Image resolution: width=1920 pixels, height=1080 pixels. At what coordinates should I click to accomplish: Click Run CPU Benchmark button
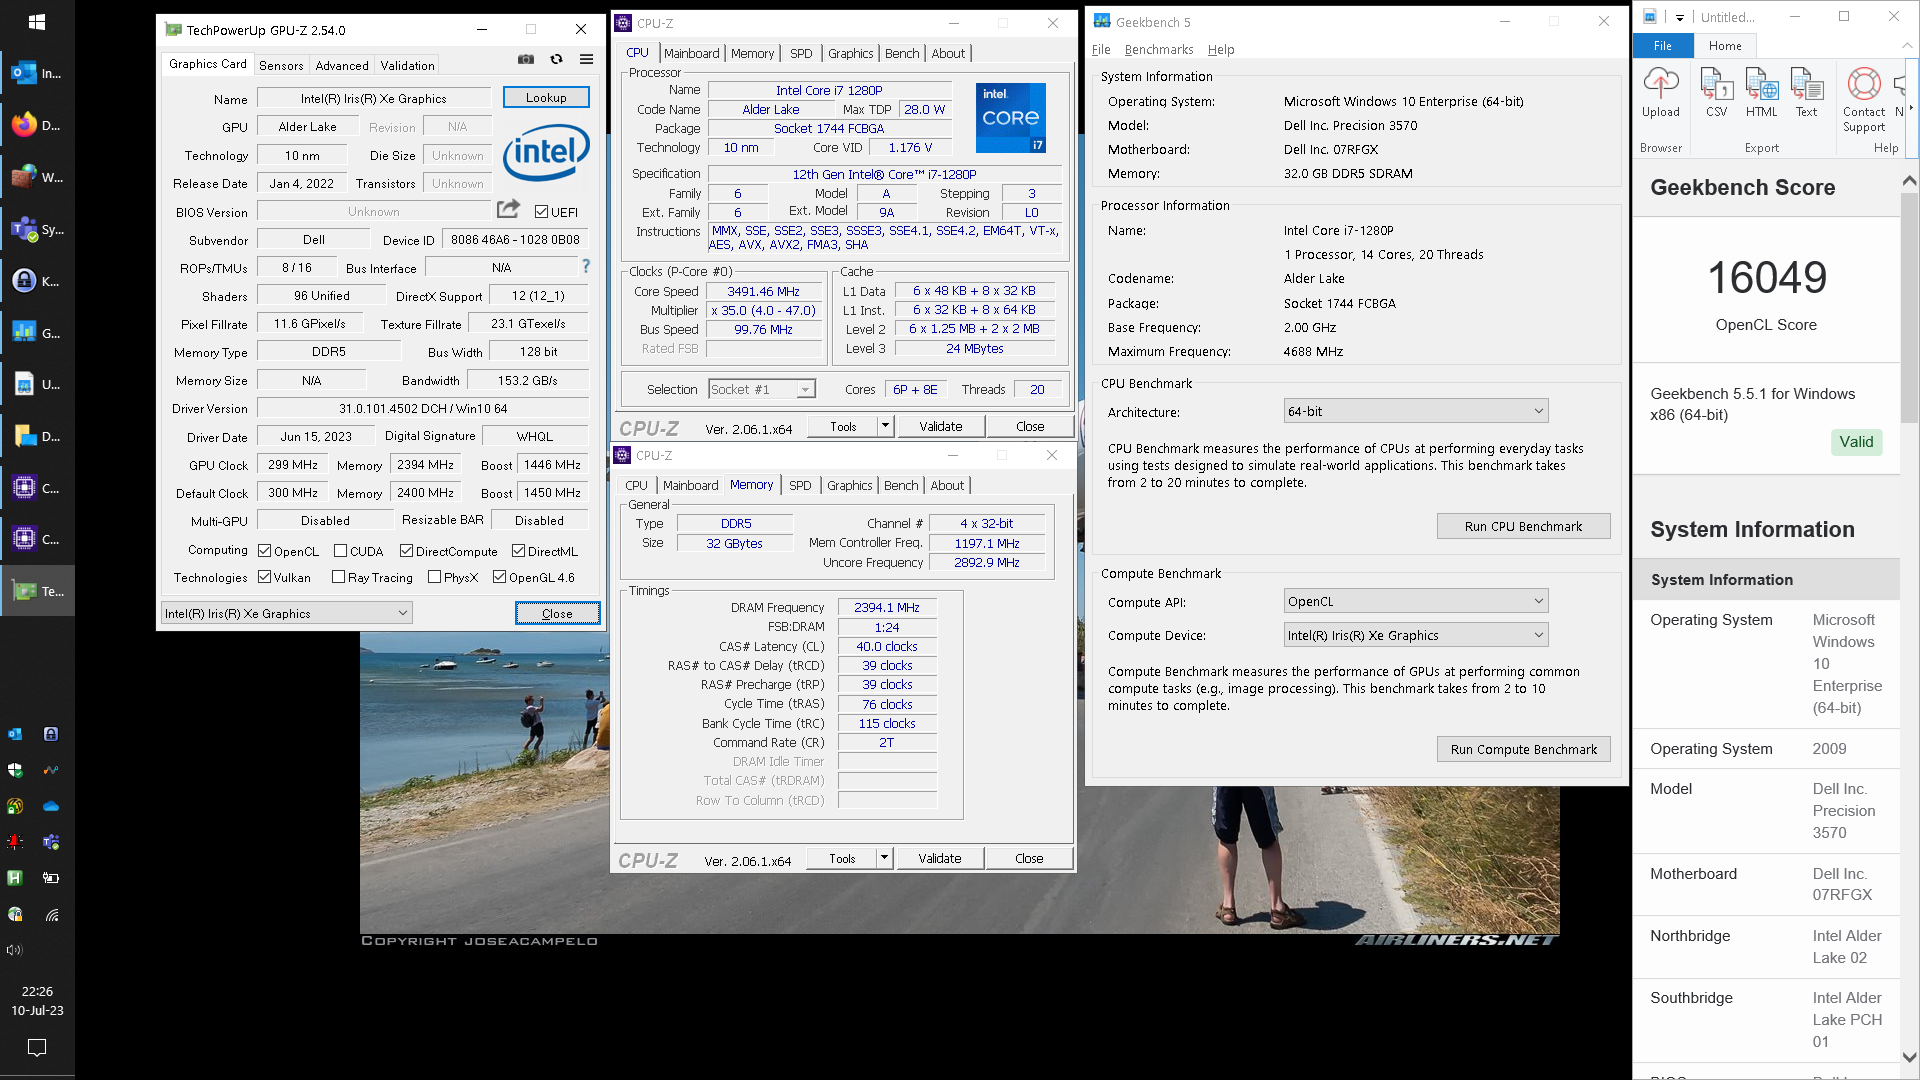tap(1523, 526)
